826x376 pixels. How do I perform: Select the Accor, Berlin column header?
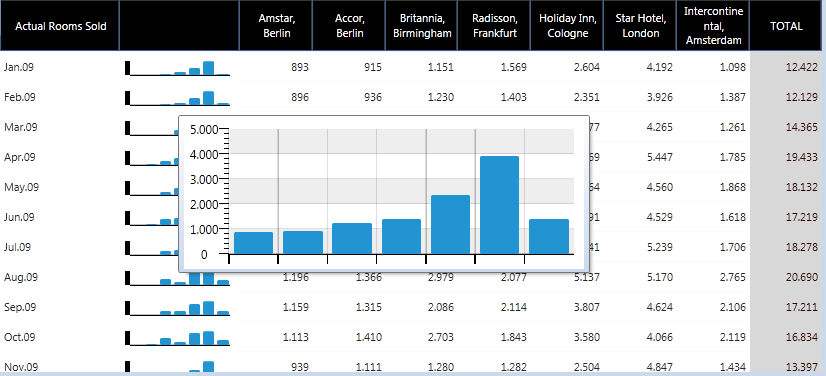(349, 26)
